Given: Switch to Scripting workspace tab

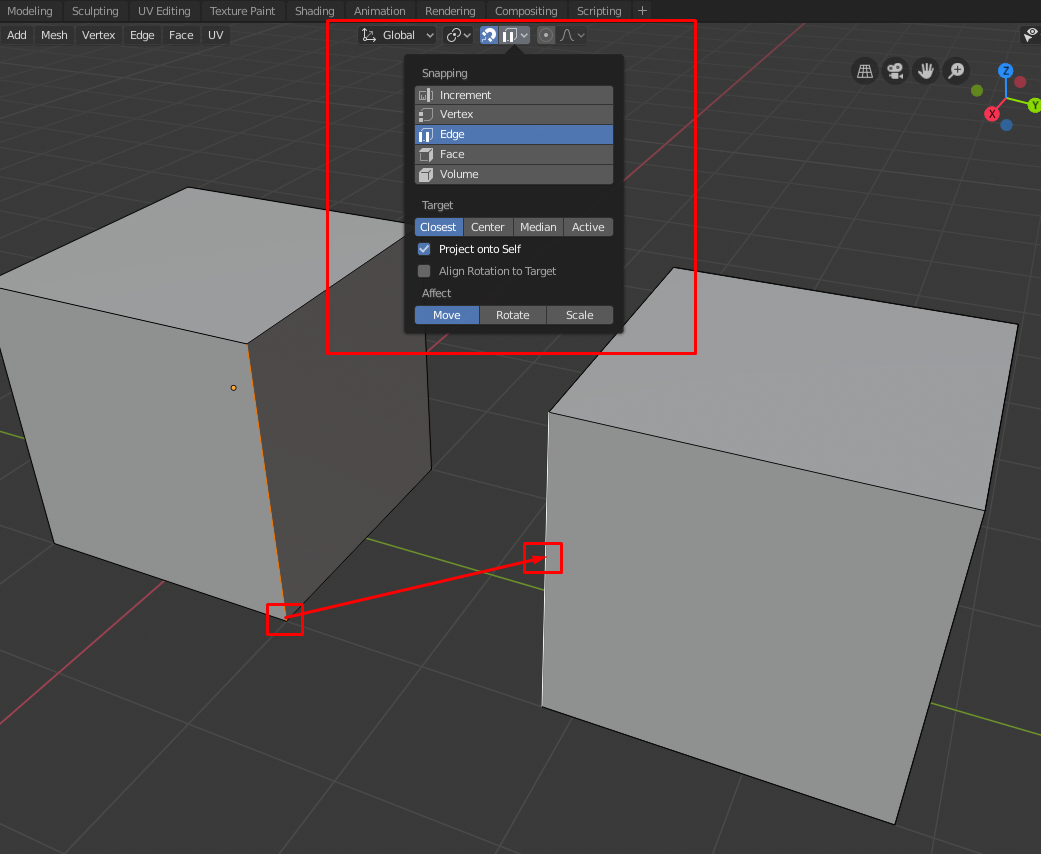Looking at the screenshot, I should point(599,11).
